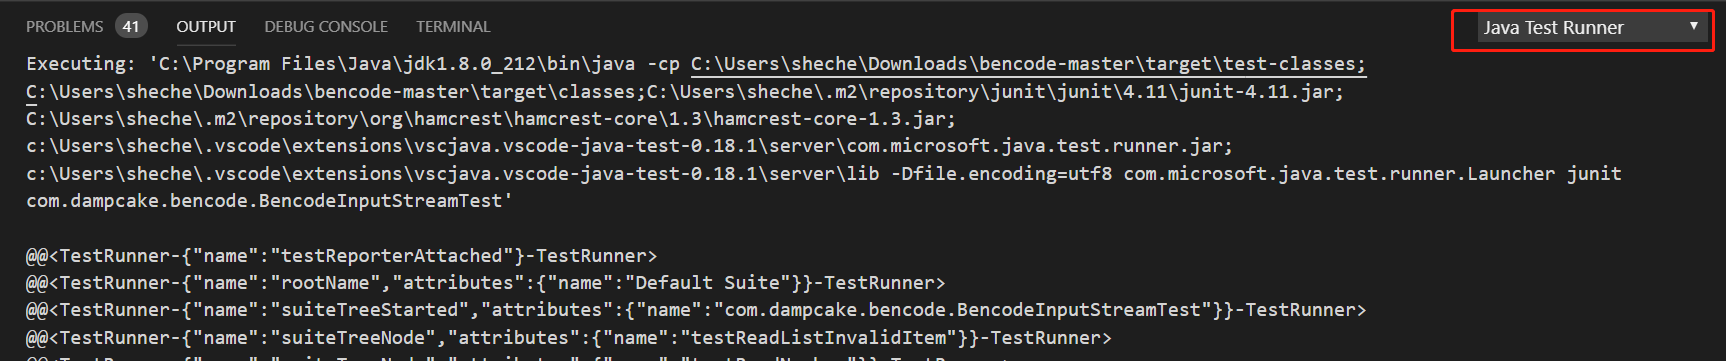Viewport: 1726px width, 361px height.
Task: Click the com.microsoft.java.test.runner.jar path
Action: point(629,146)
